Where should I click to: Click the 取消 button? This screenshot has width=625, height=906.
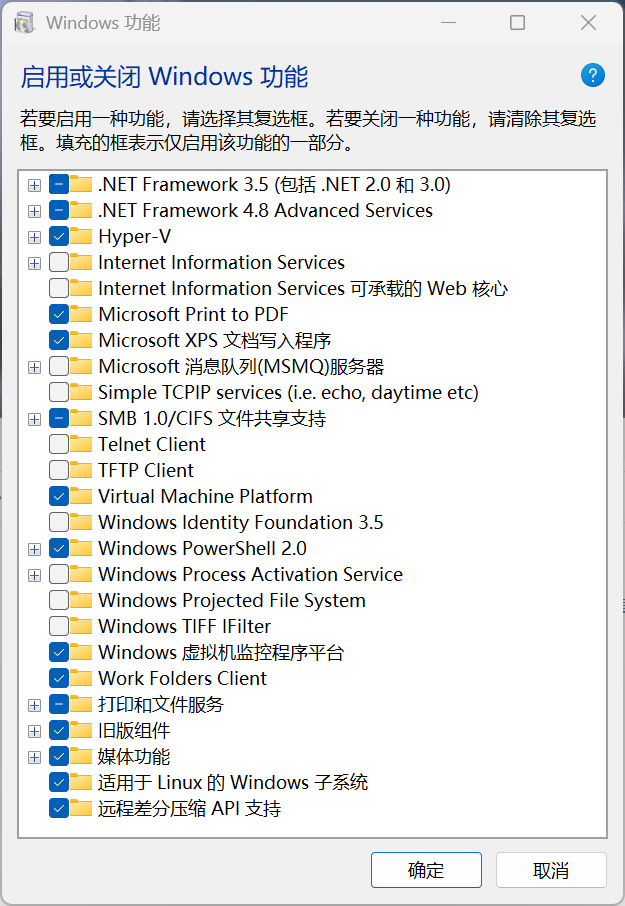pyautogui.click(x=551, y=870)
